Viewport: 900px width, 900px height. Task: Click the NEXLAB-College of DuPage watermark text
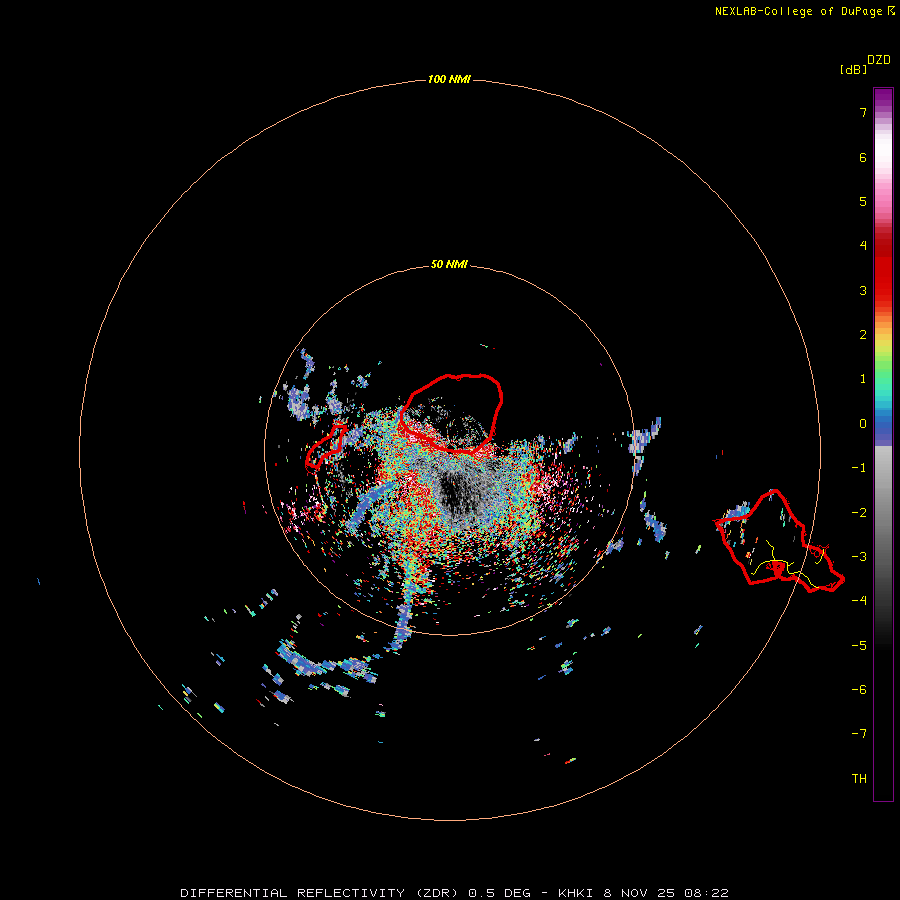coord(805,11)
